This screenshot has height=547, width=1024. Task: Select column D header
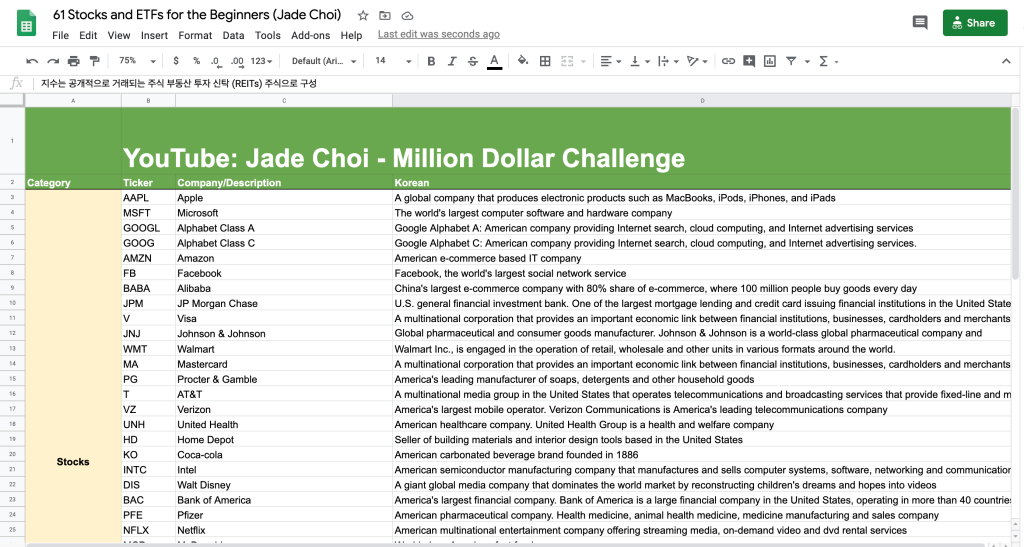tap(702, 101)
